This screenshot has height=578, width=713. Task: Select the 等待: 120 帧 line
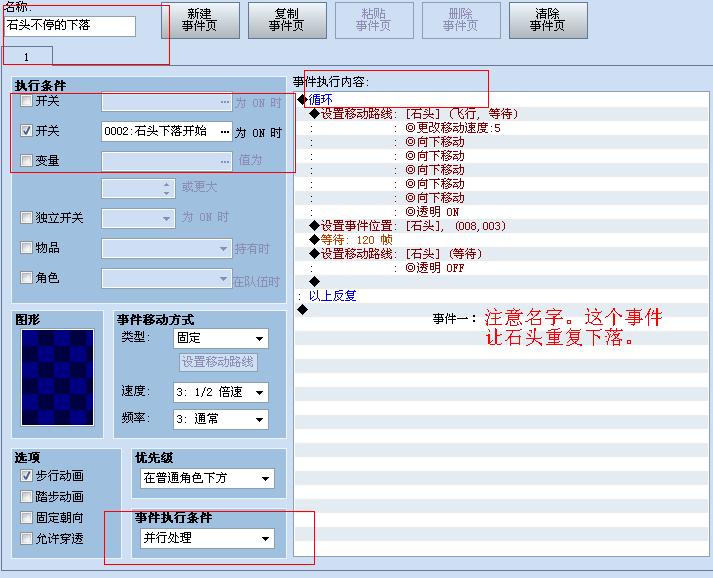(x=501, y=240)
